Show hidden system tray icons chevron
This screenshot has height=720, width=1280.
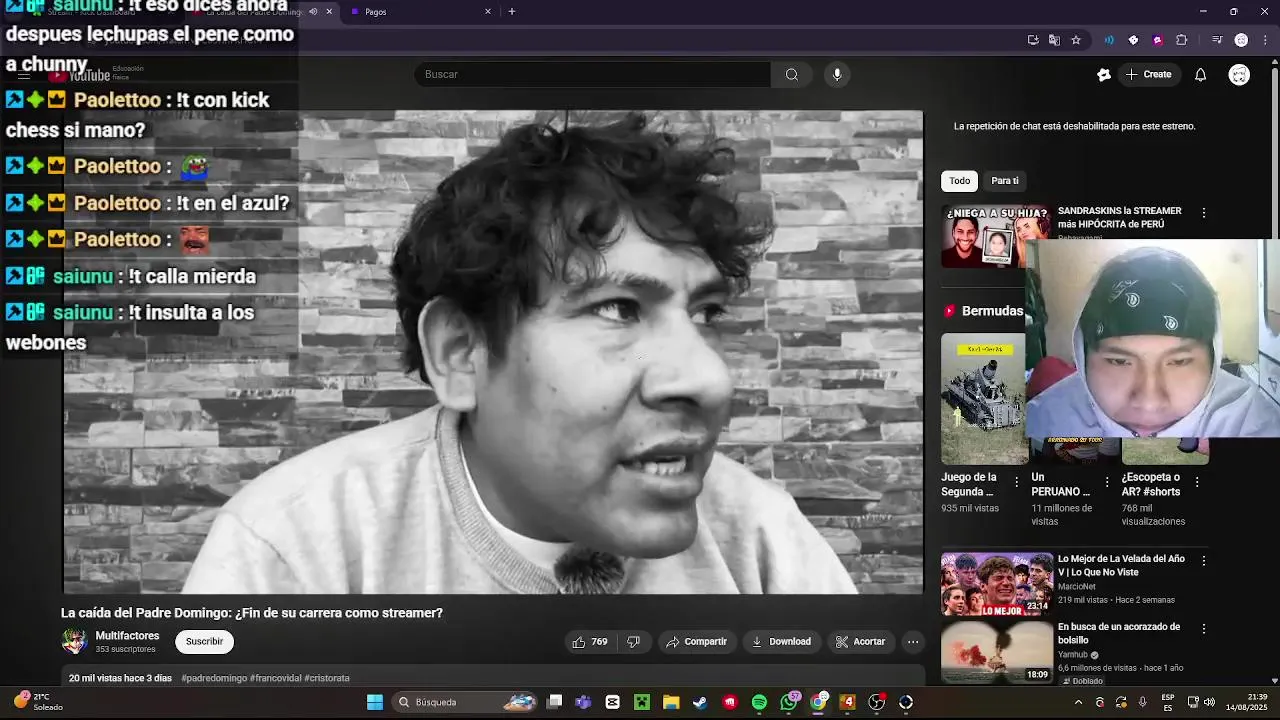click(x=1078, y=702)
